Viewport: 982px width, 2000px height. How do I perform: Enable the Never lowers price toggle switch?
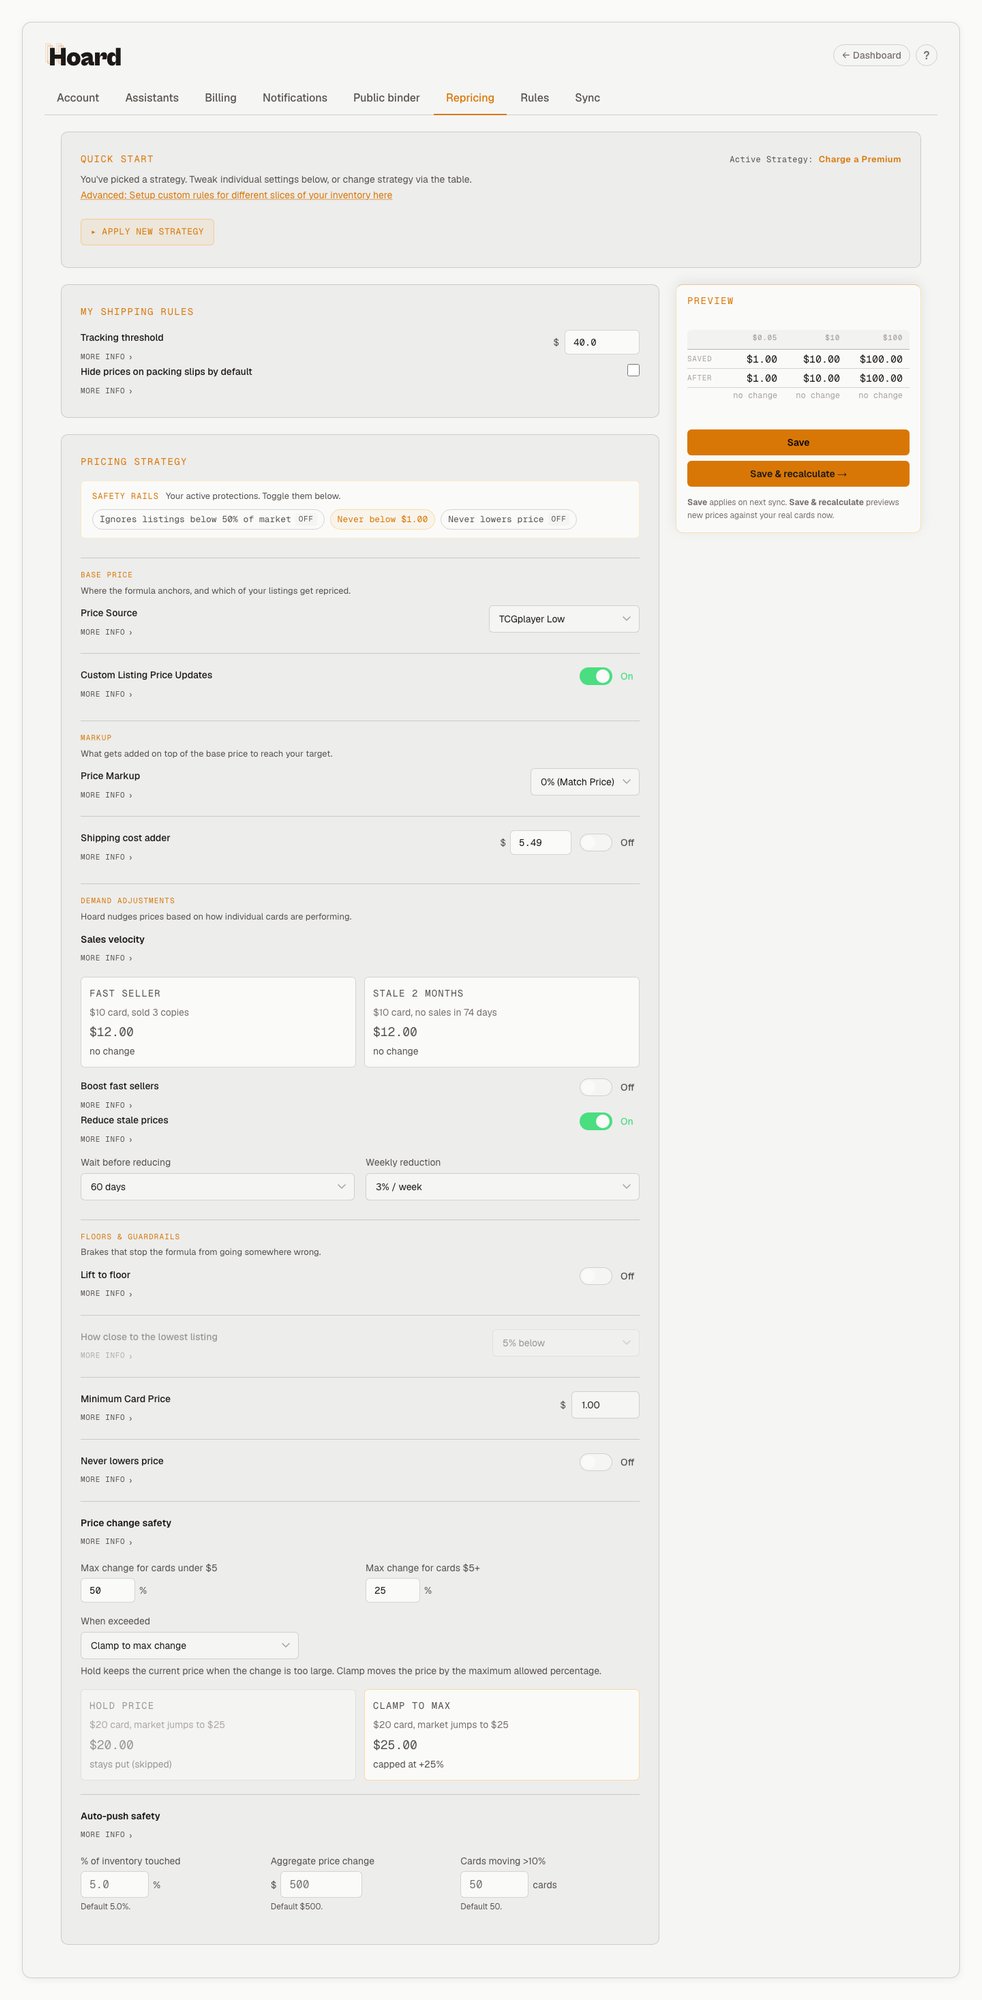click(596, 1462)
